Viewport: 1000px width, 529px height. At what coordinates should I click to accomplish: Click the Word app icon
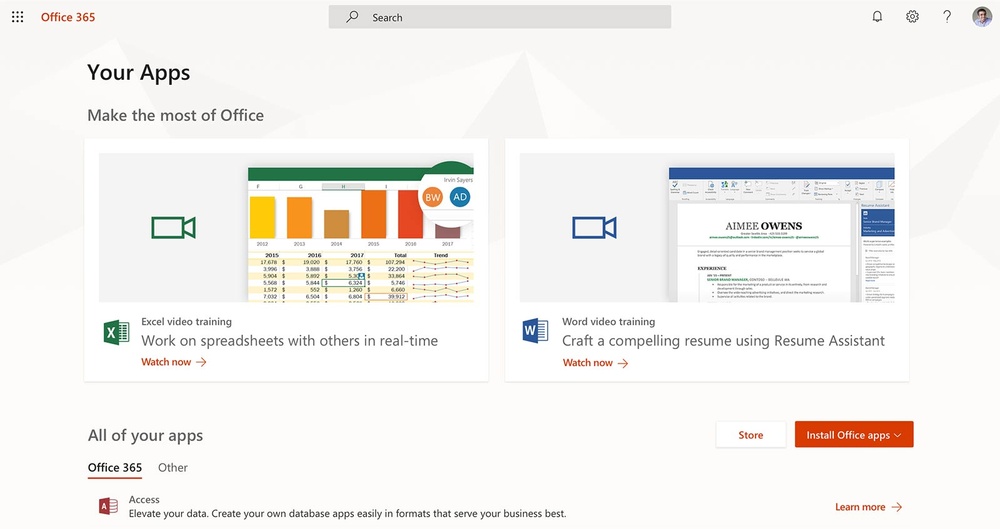(x=536, y=332)
